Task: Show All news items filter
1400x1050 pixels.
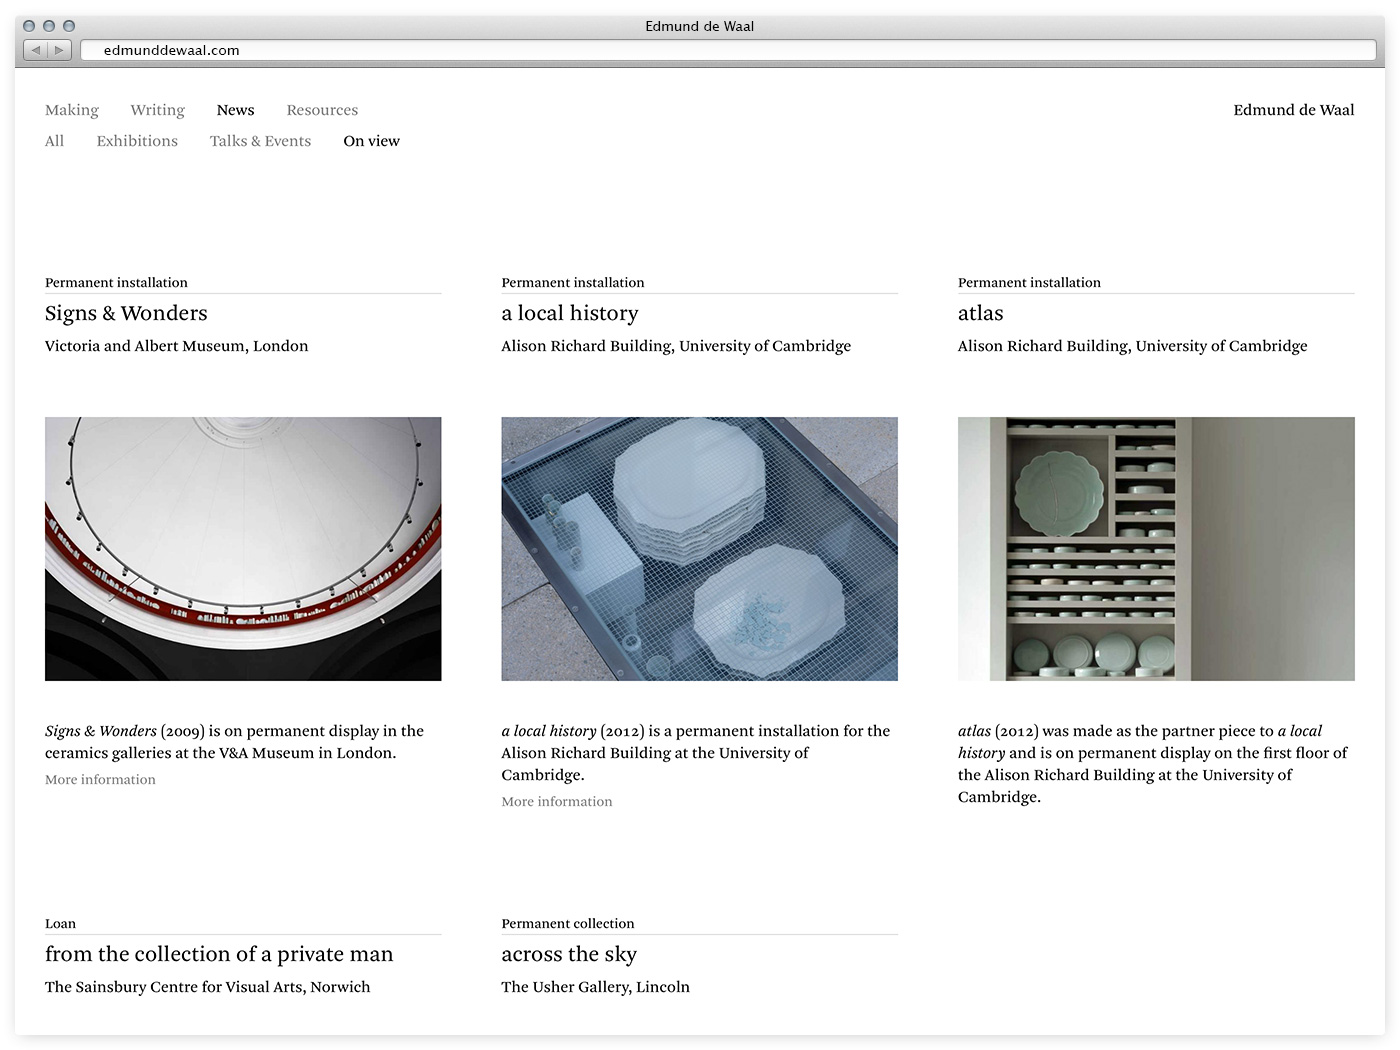Action: (x=54, y=141)
